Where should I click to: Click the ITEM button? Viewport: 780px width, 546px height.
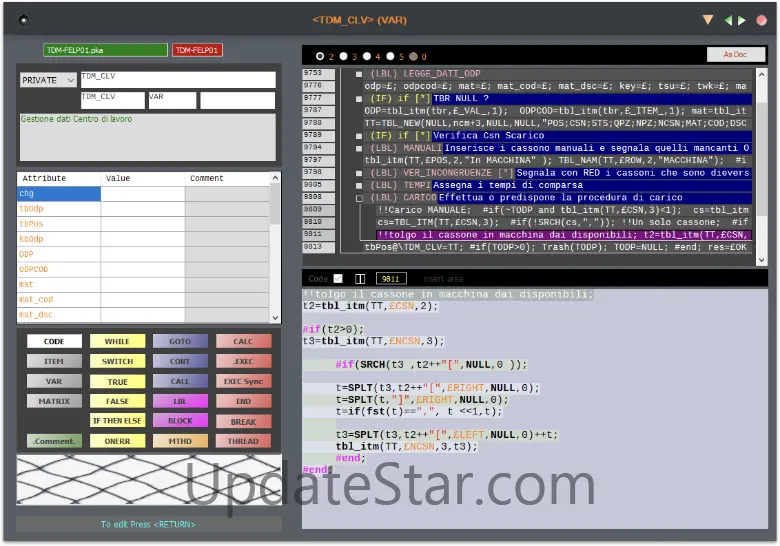(54, 361)
